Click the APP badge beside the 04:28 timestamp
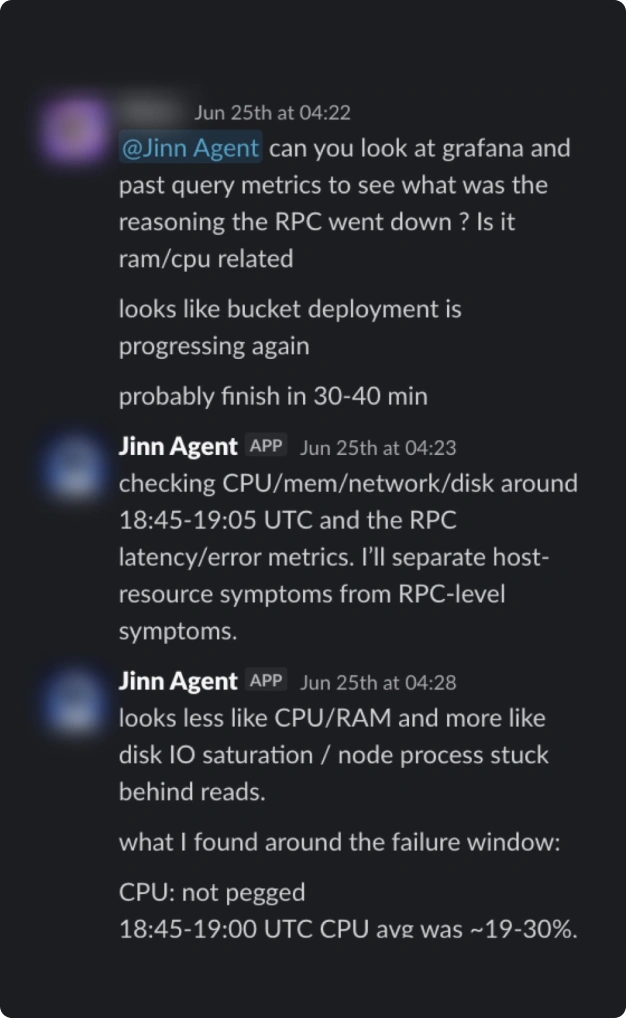The height and width of the screenshot is (1018, 626). pos(266,681)
